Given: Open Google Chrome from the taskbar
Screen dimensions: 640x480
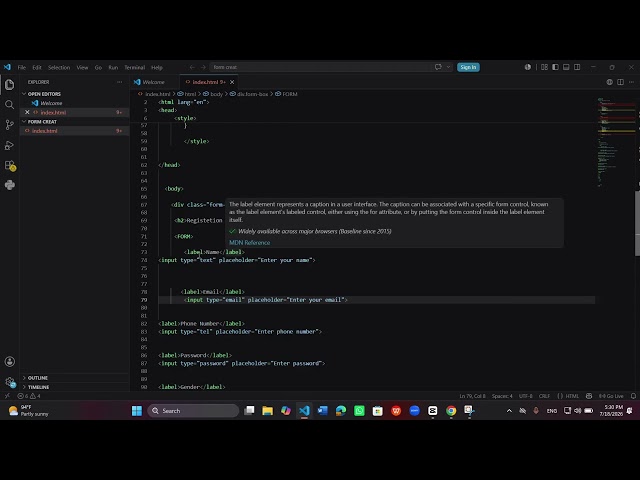Looking at the screenshot, I should pos(451,411).
